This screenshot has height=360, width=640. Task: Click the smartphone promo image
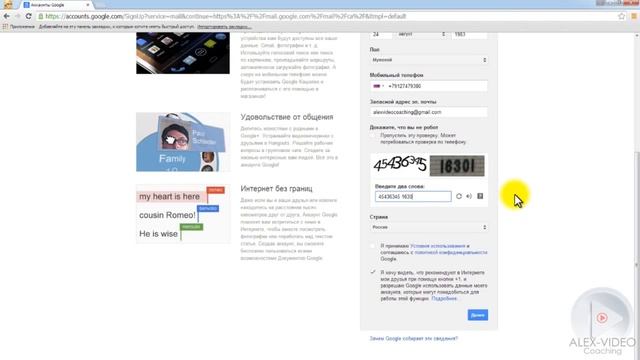point(183,53)
